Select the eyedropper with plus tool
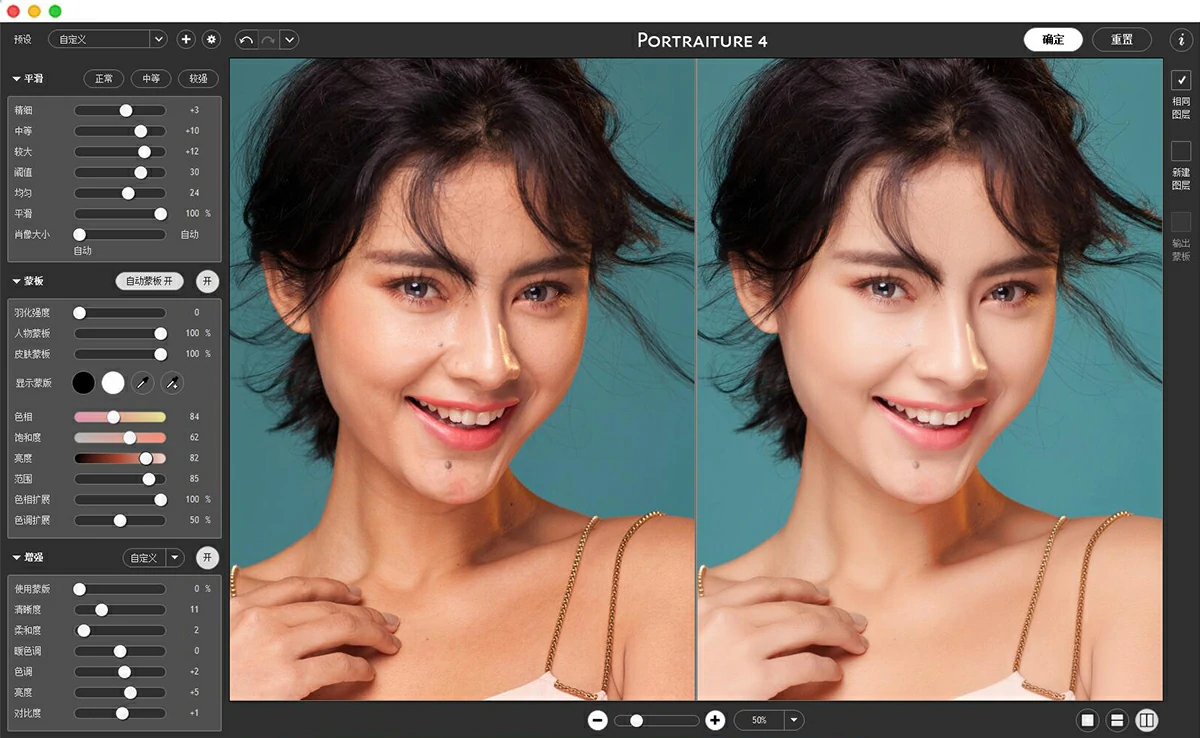This screenshot has width=1200, height=738. [x=172, y=383]
